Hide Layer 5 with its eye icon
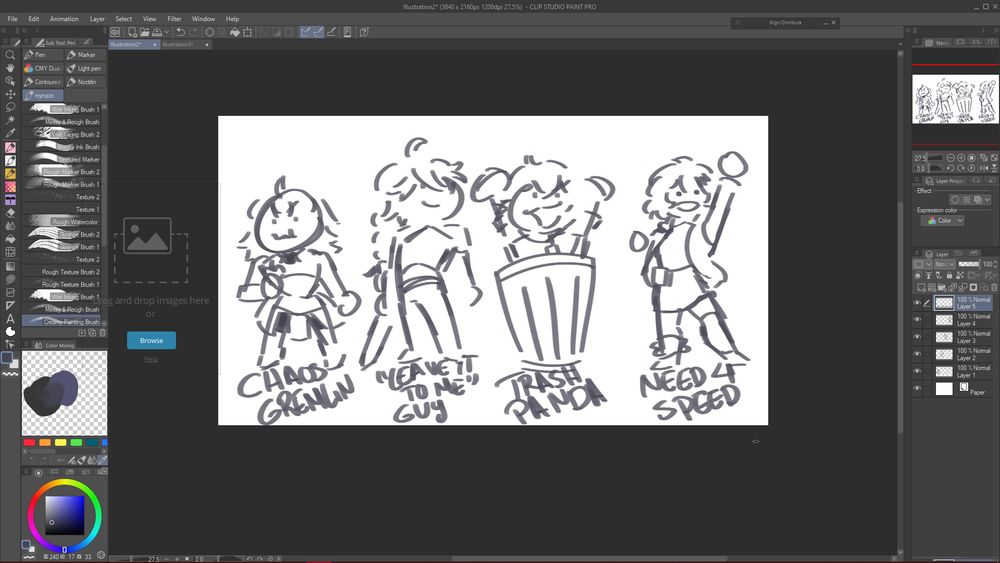 [x=917, y=303]
